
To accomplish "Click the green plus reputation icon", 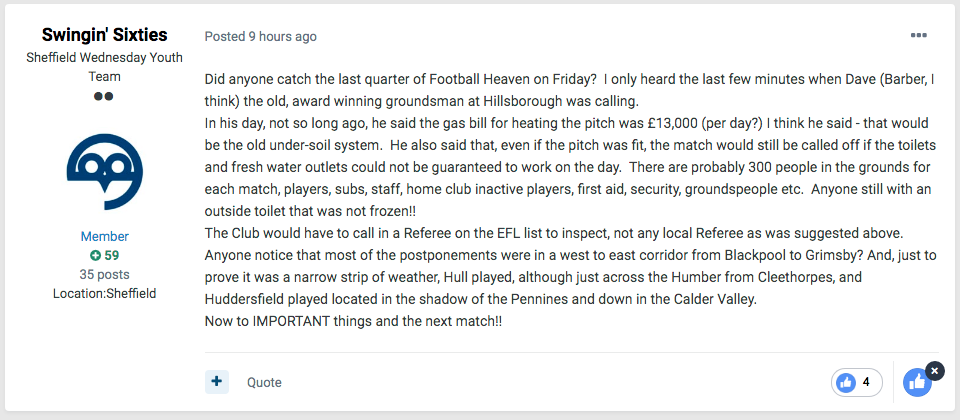I will coord(95,255).
